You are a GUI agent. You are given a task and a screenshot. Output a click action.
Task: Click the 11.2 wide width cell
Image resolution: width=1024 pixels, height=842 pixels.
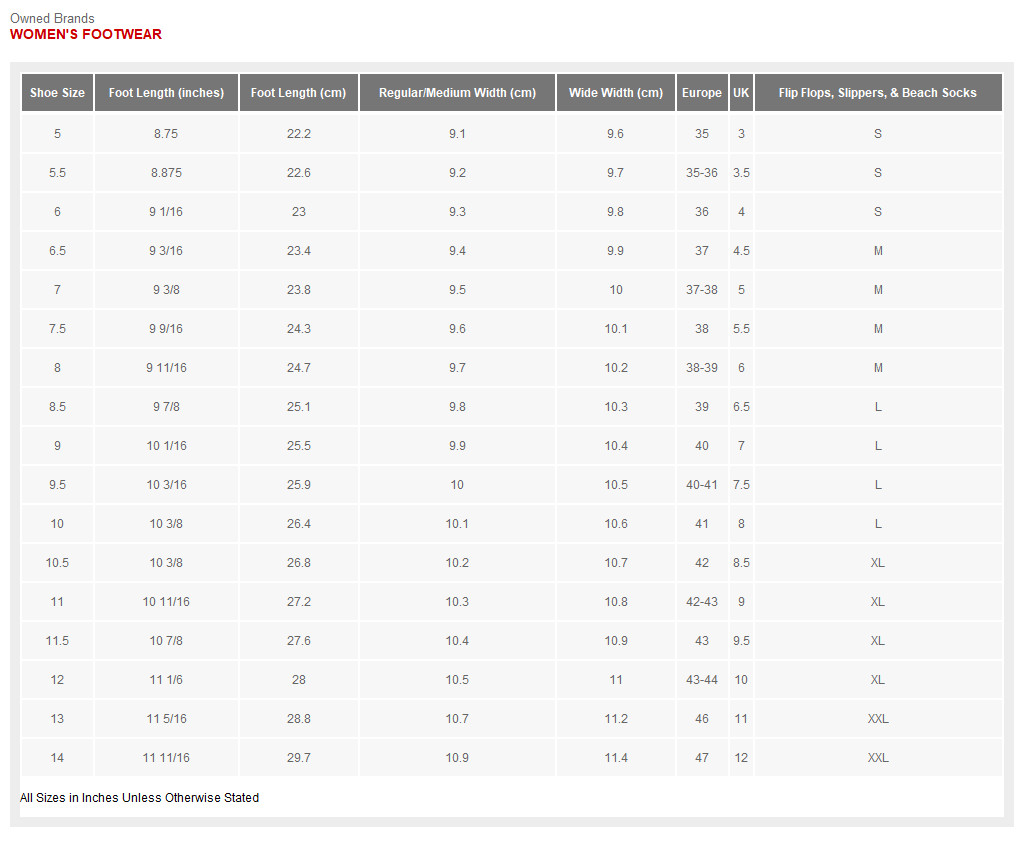coord(616,719)
